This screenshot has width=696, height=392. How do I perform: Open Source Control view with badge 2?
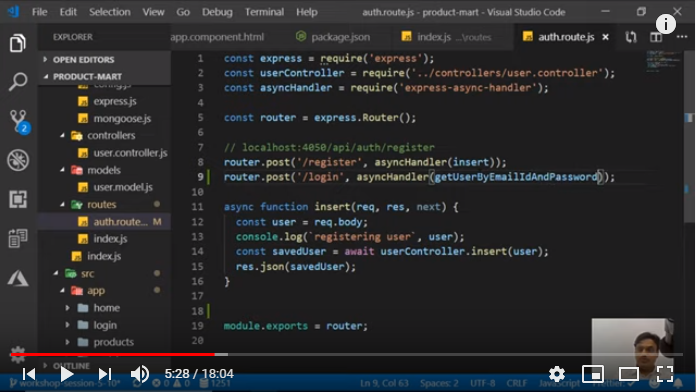pos(19,121)
